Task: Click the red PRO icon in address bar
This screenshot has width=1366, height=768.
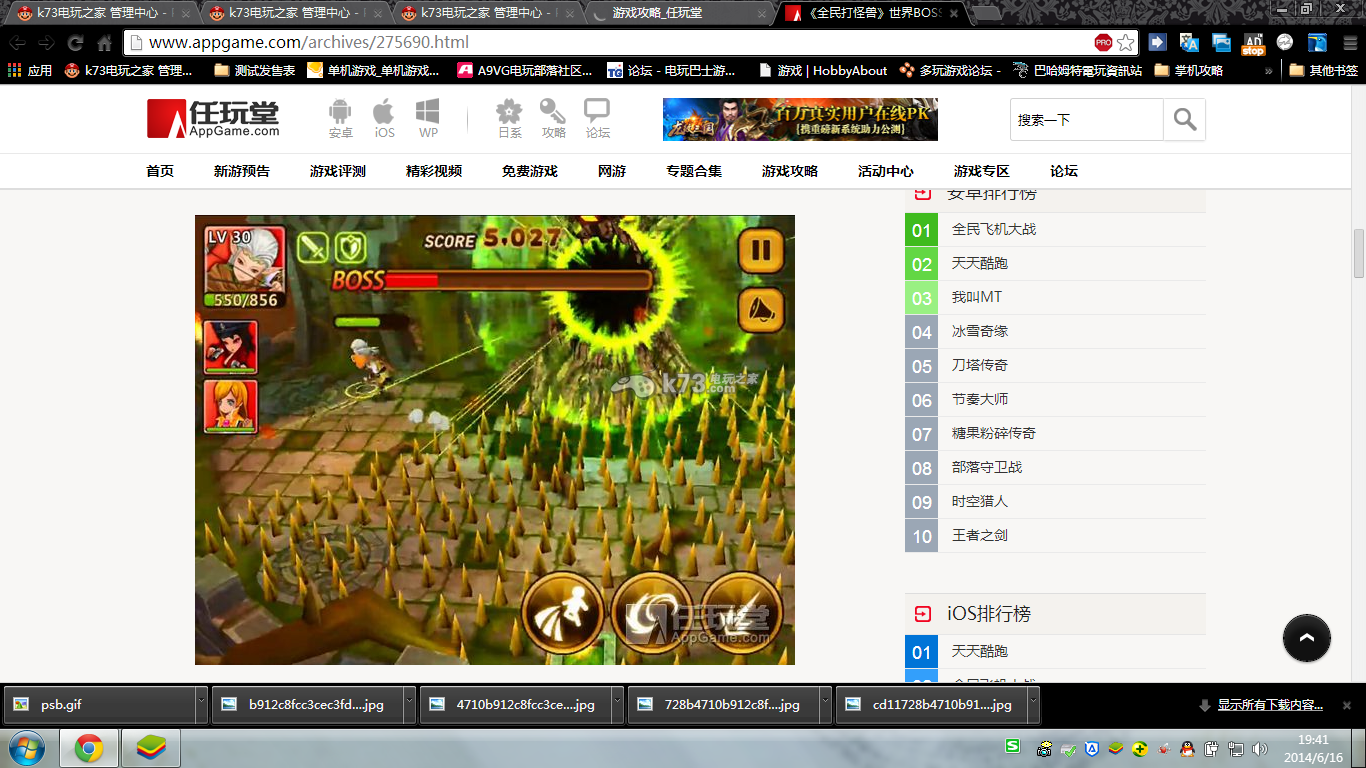Action: [x=1103, y=42]
